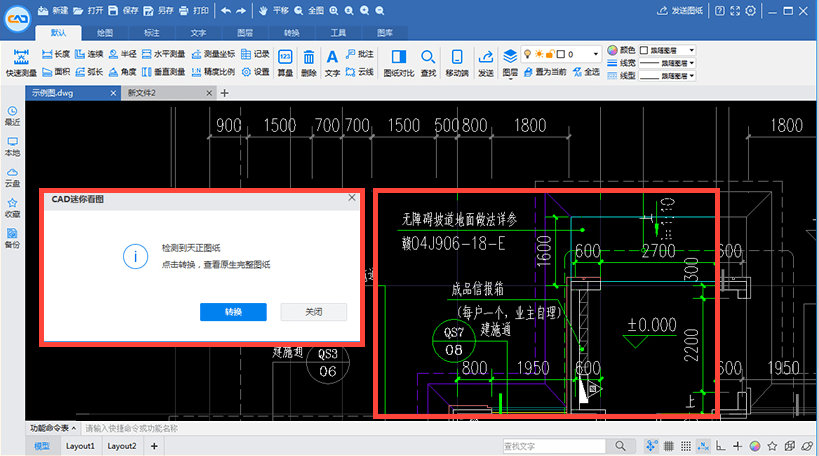Open 云盘 cloud drive in sidebar
The height and width of the screenshot is (456, 819).
(x=12, y=177)
